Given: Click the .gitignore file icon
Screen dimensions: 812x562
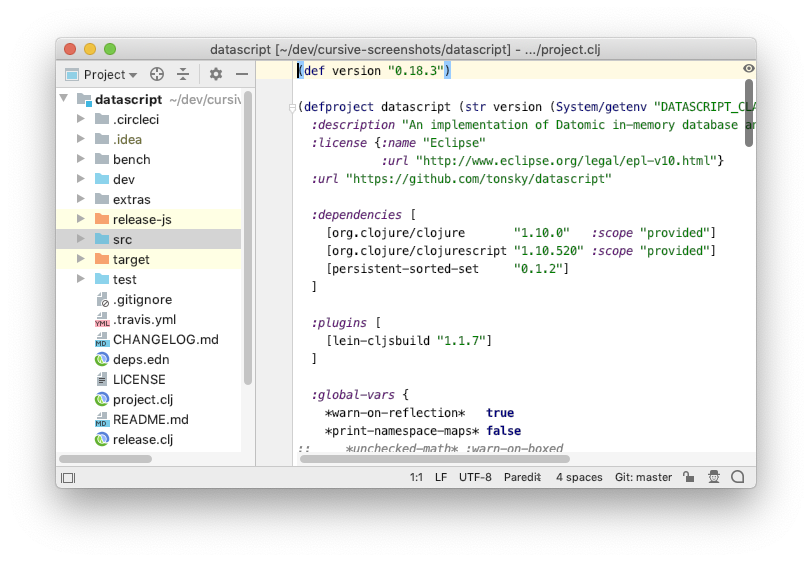Looking at the screenshot, I should [x=102, y=299].
